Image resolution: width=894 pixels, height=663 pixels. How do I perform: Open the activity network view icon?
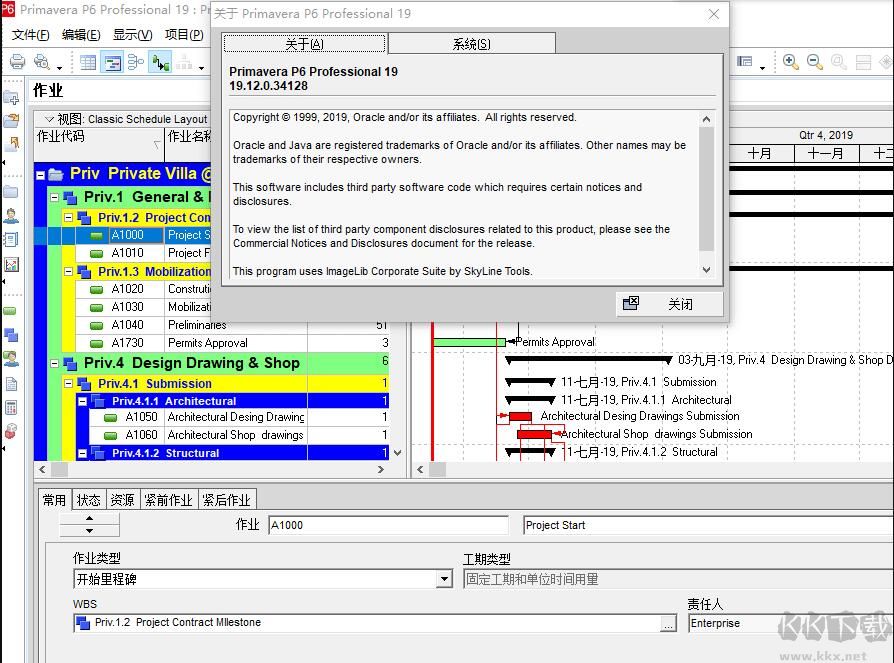pyautogui.click(x=136, y=62)
